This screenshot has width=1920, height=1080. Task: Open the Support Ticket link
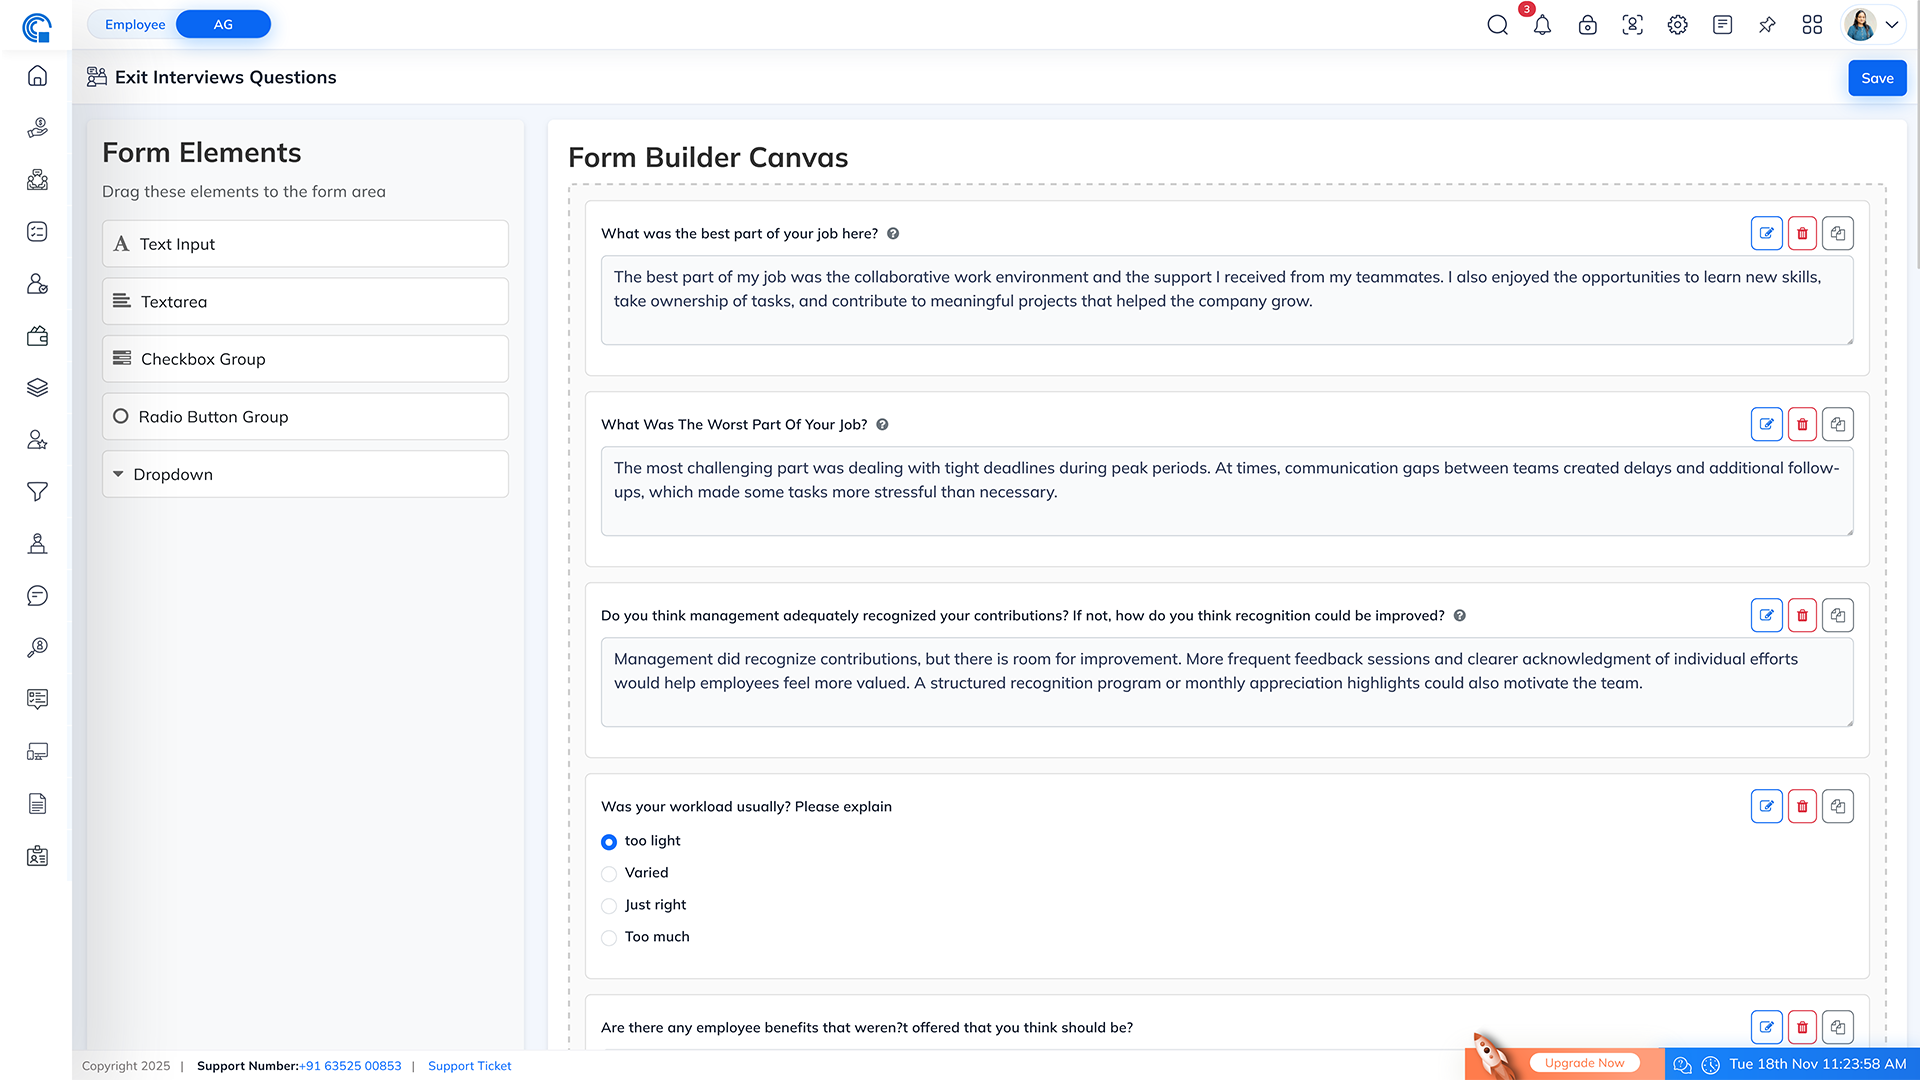pos(469,1066)
